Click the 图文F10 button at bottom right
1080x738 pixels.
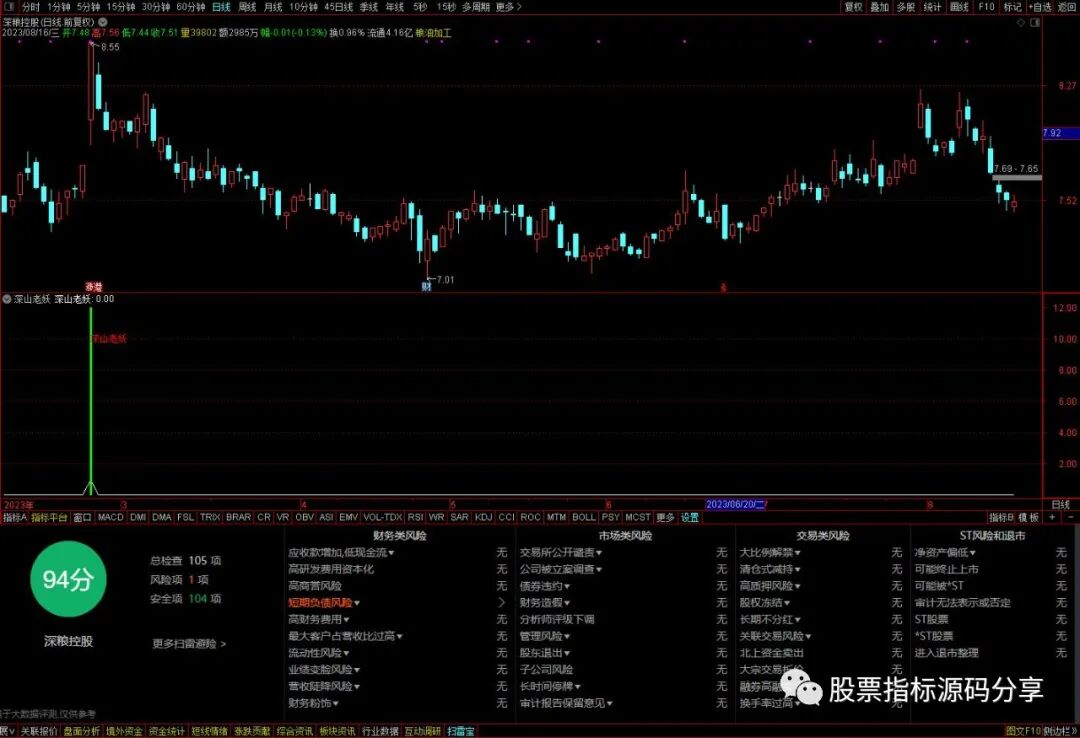coord(1023,731)
